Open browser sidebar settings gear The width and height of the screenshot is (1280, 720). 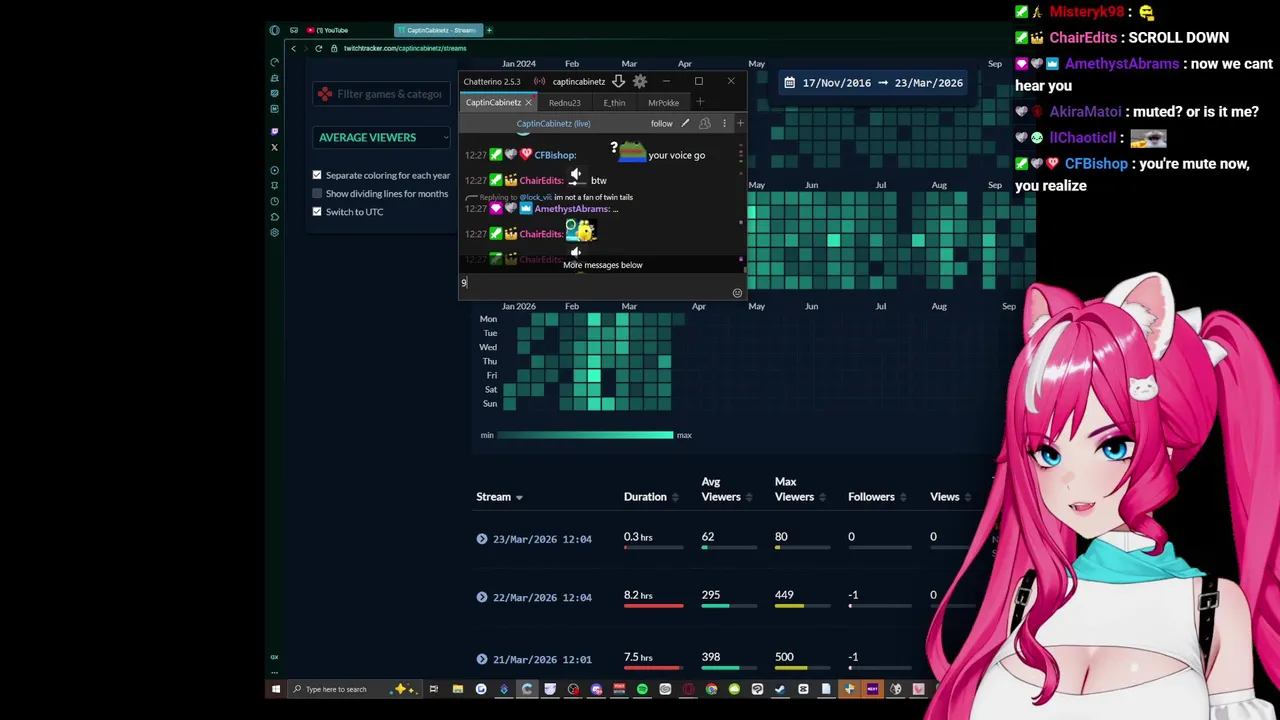pos(274,232)
